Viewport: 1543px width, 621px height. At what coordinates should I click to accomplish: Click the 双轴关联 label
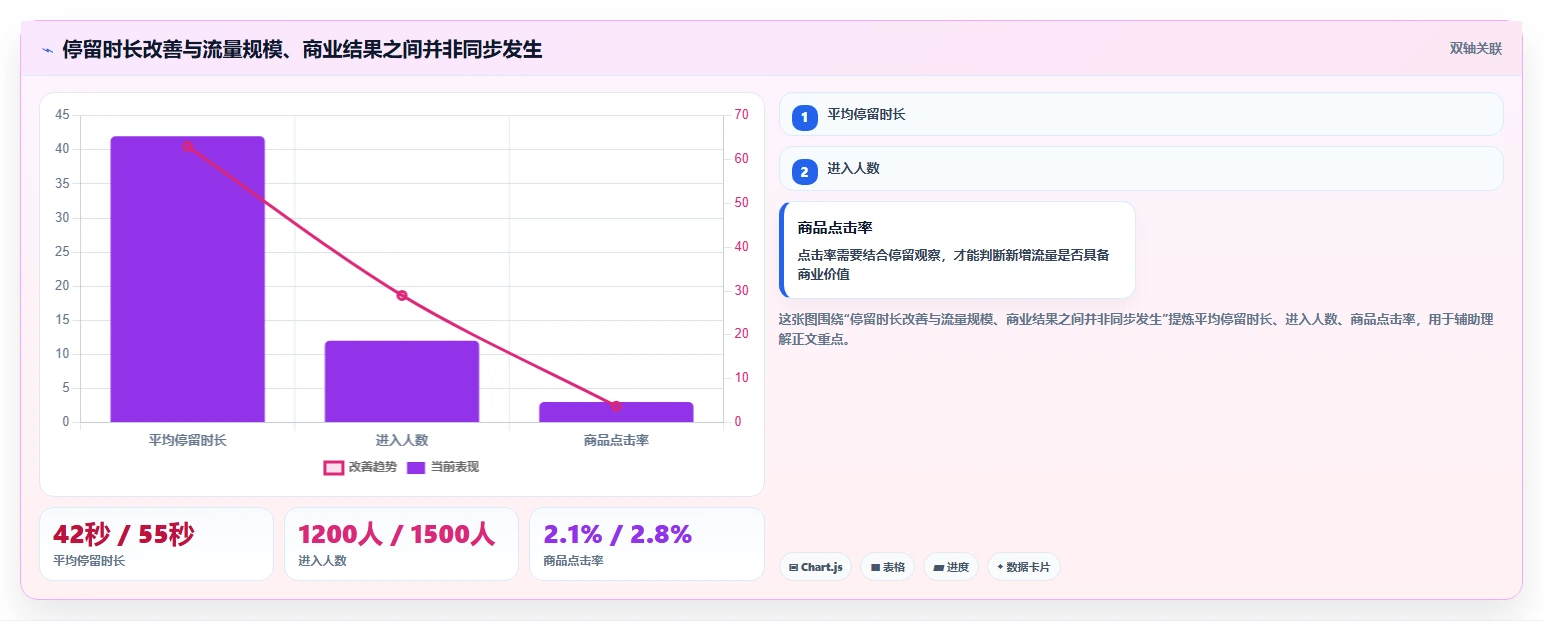coord(1476,48)
